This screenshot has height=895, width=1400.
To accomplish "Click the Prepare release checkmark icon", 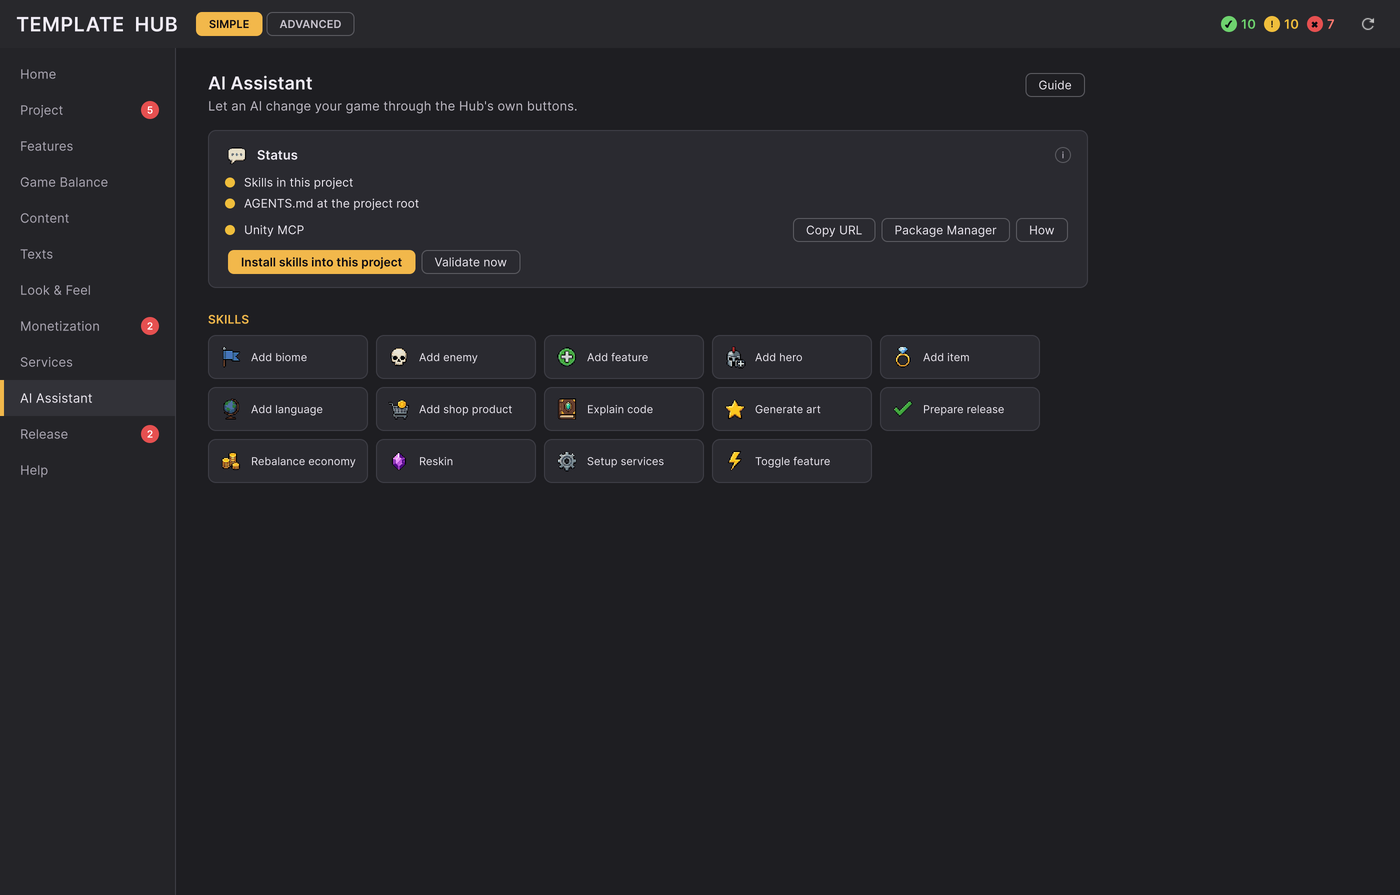I will pos(903,409).
